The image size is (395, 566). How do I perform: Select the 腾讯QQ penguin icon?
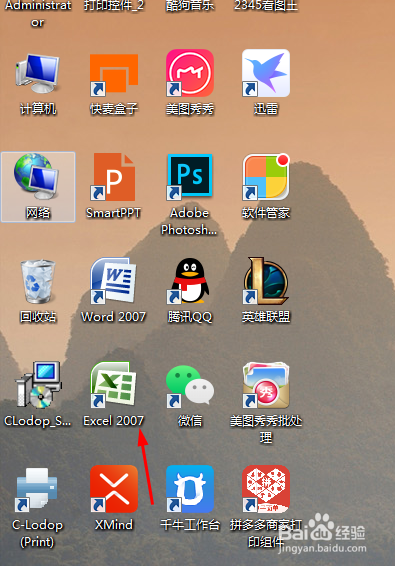point(188,281)
